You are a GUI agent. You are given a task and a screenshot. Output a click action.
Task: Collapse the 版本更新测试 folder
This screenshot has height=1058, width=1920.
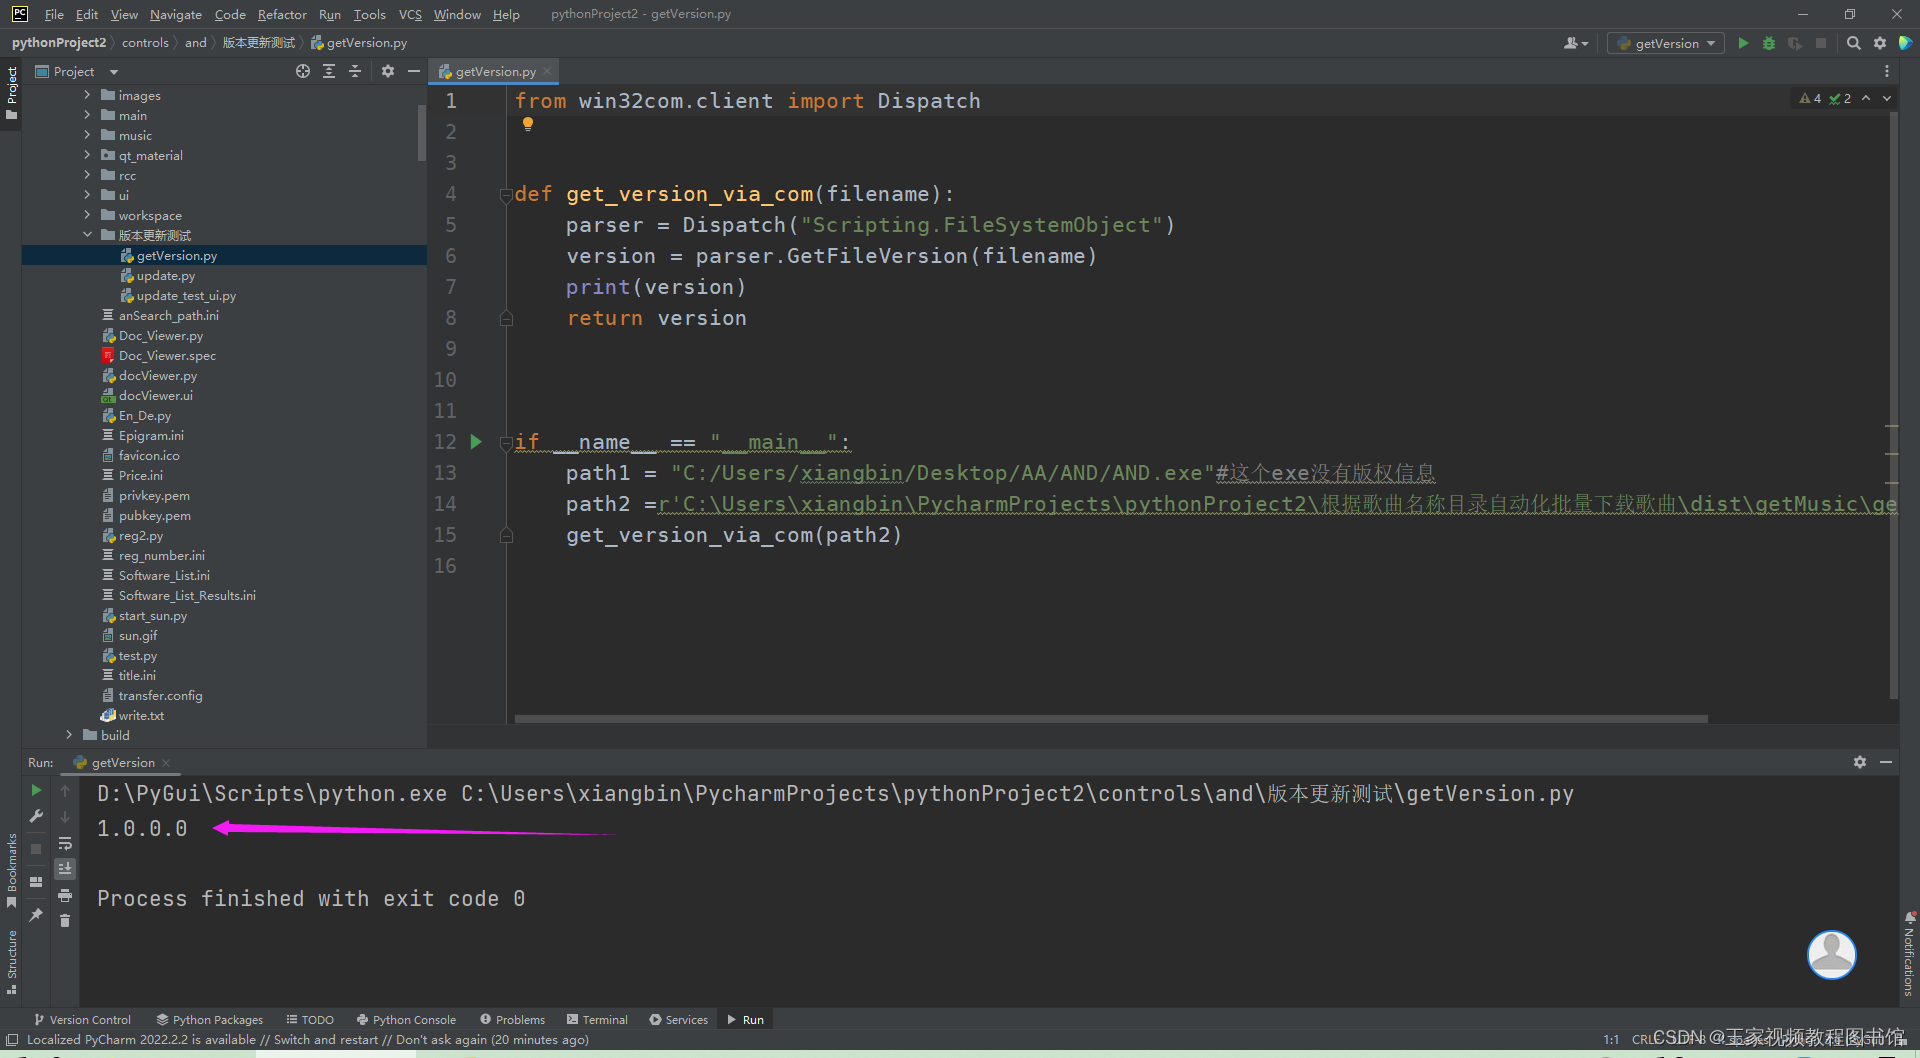[x=88, y=235]
